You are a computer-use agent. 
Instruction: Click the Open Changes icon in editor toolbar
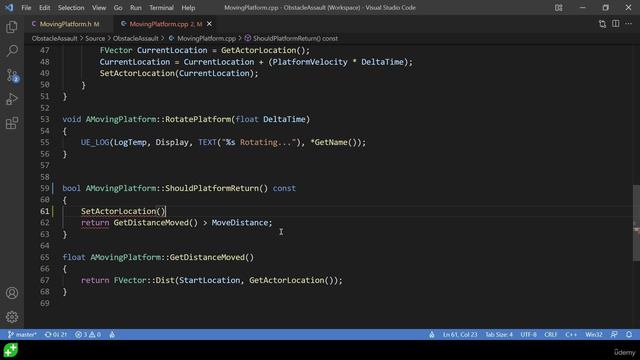point(602,24)
